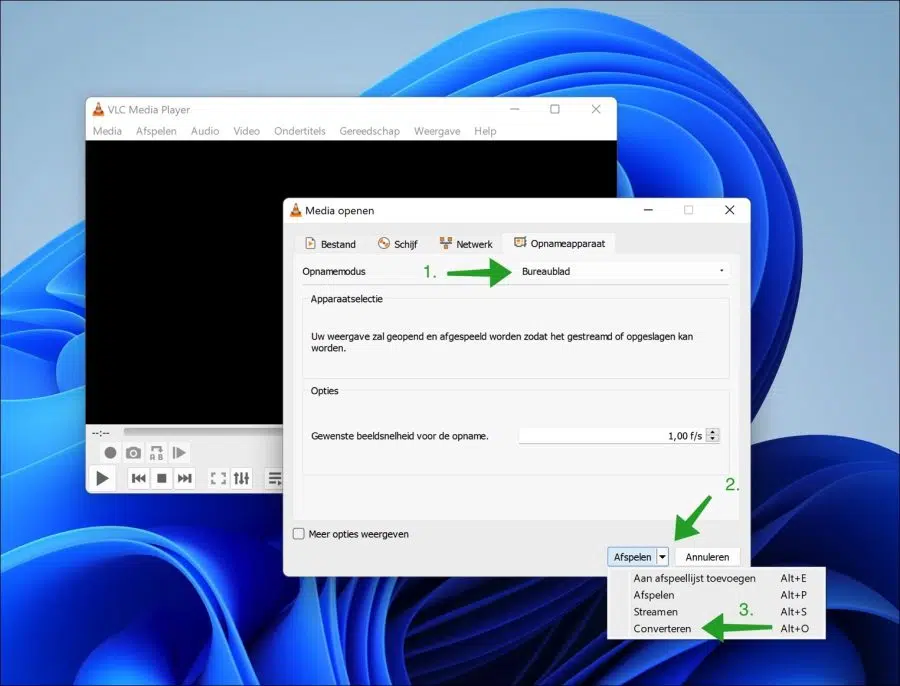Choose Converteren from the menu
Screen dimensions: 900x686
[x=716, y=629]
